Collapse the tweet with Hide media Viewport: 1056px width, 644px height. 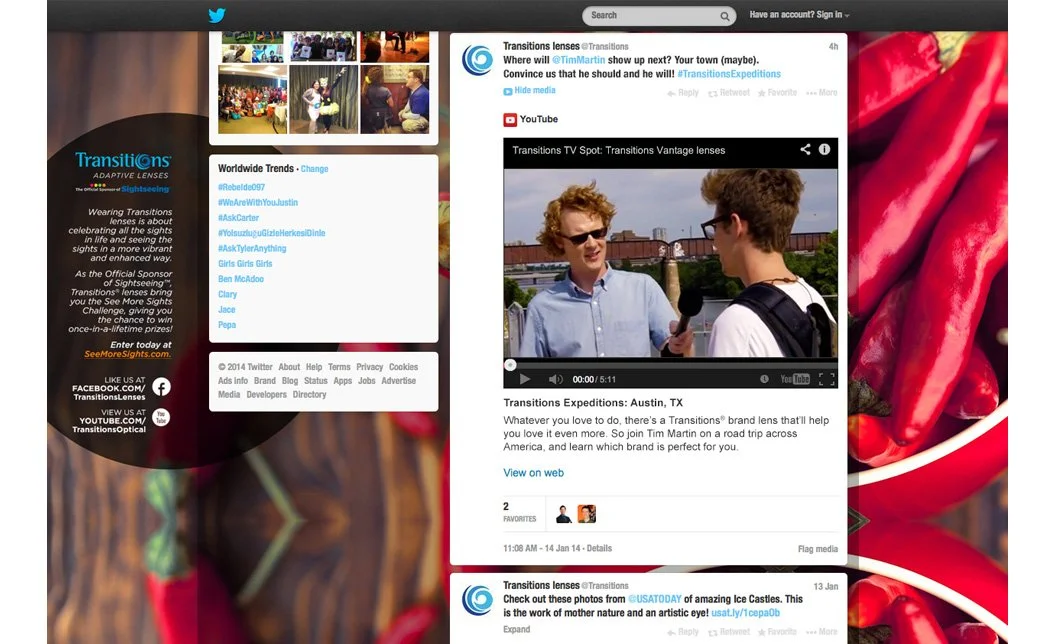(x=529, y=90)
